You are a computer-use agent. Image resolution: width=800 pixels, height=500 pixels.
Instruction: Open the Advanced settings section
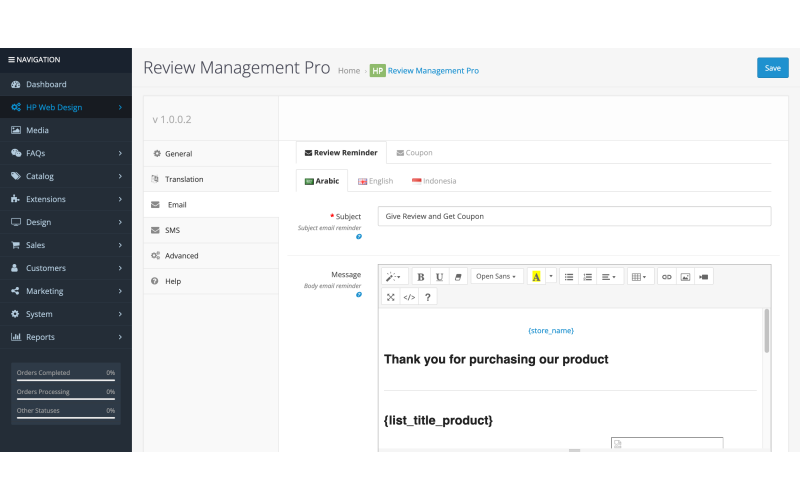coord(211,256)
